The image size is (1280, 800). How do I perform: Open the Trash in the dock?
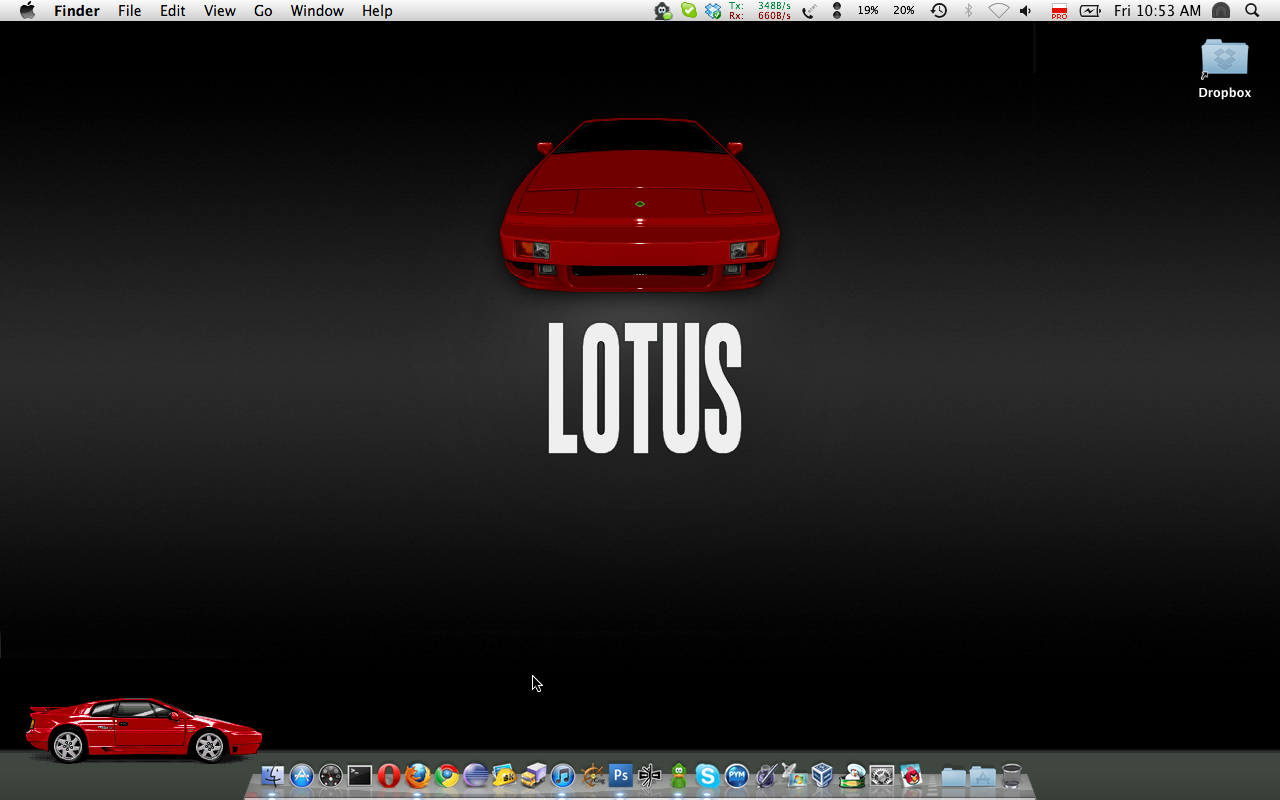pyautogui.click(x=1012, y=776)
